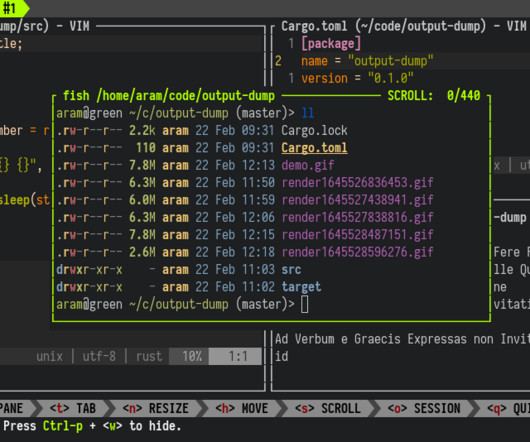Click render1645526836453.gif file name
The height and width of the screenshot is (442, 530).
(357, 183)
